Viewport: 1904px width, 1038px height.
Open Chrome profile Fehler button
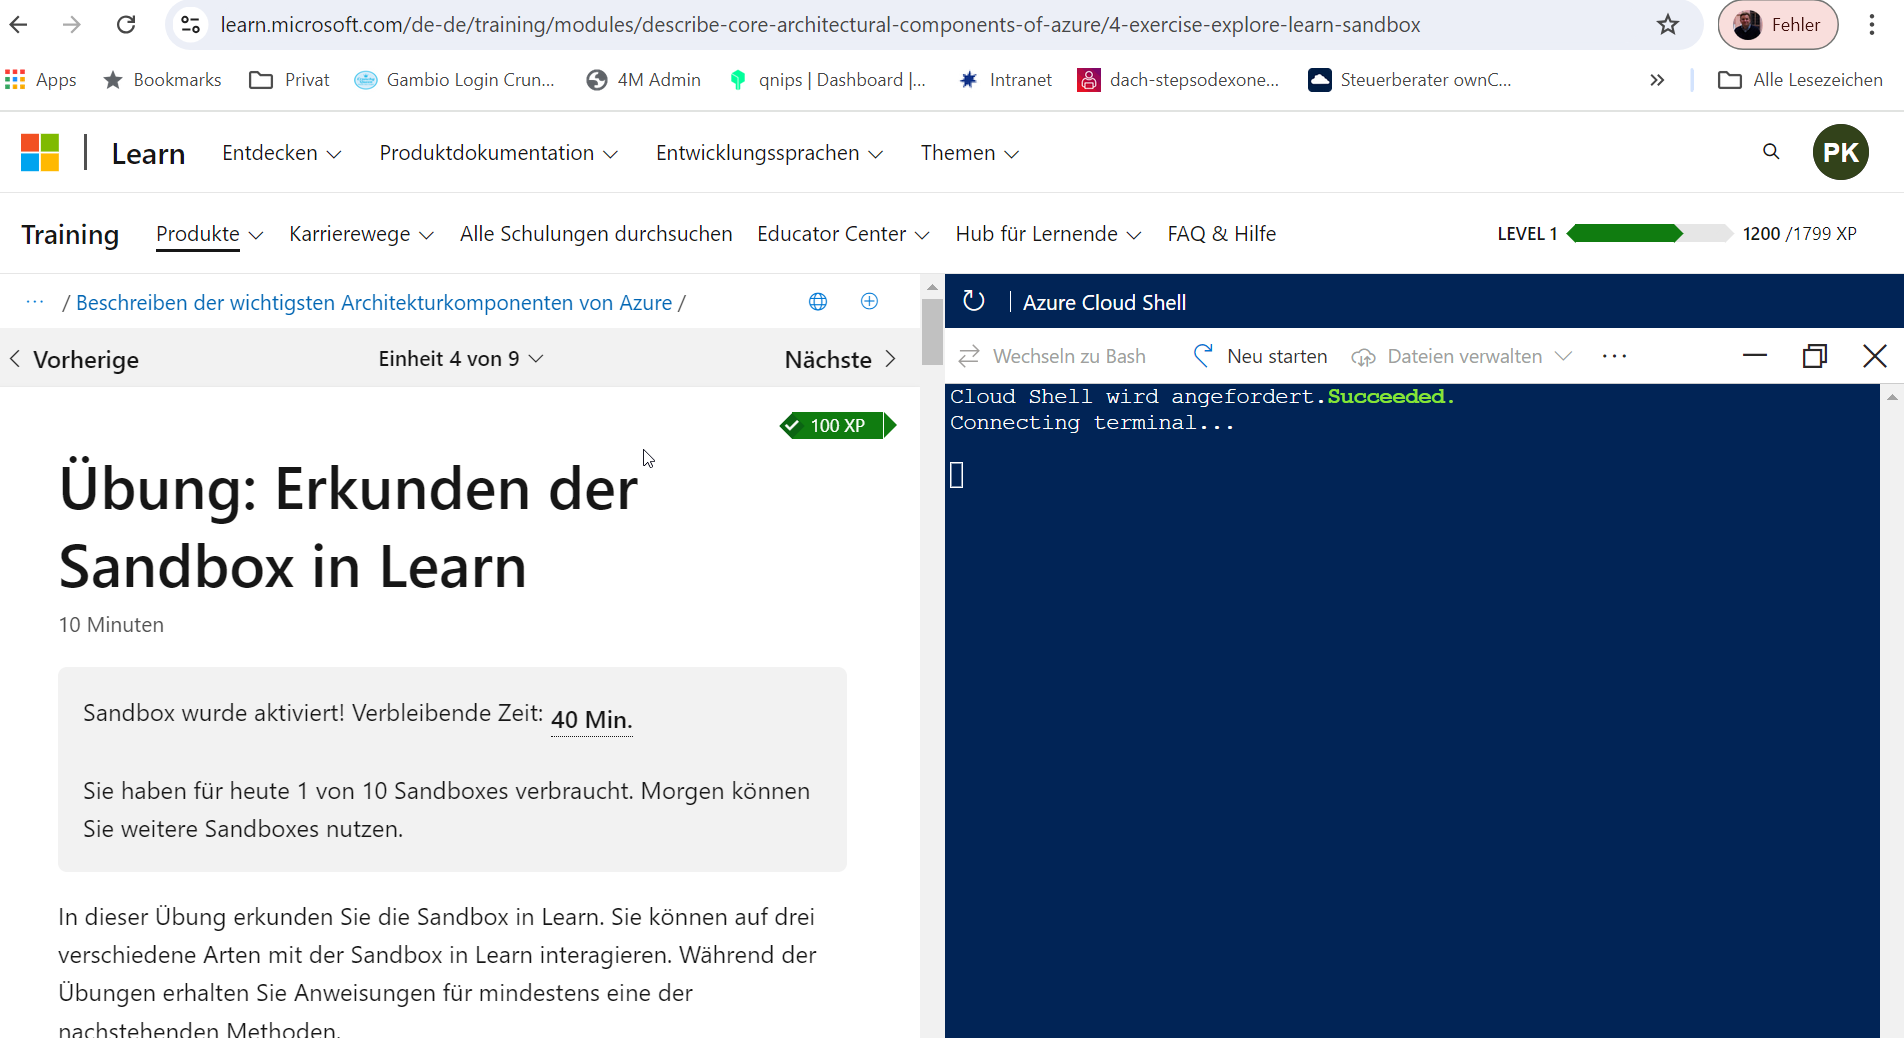click(1778, 25)
